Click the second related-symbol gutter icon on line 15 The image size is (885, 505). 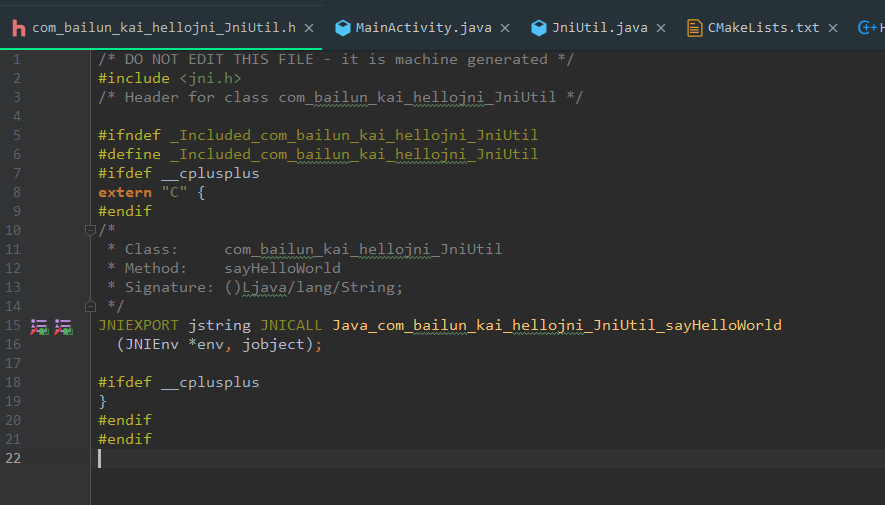coord(63,326)
